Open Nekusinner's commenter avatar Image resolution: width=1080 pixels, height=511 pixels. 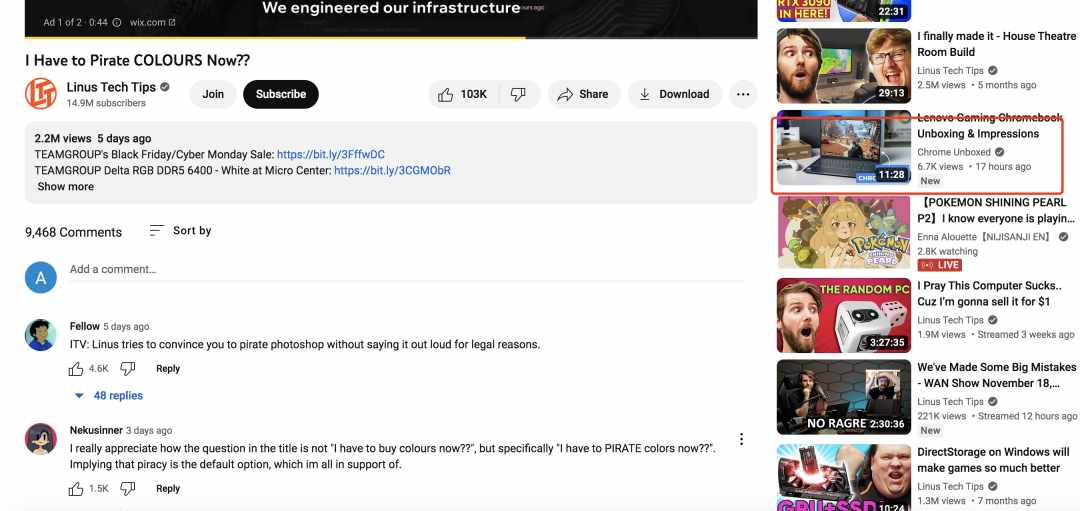point(41,439)
